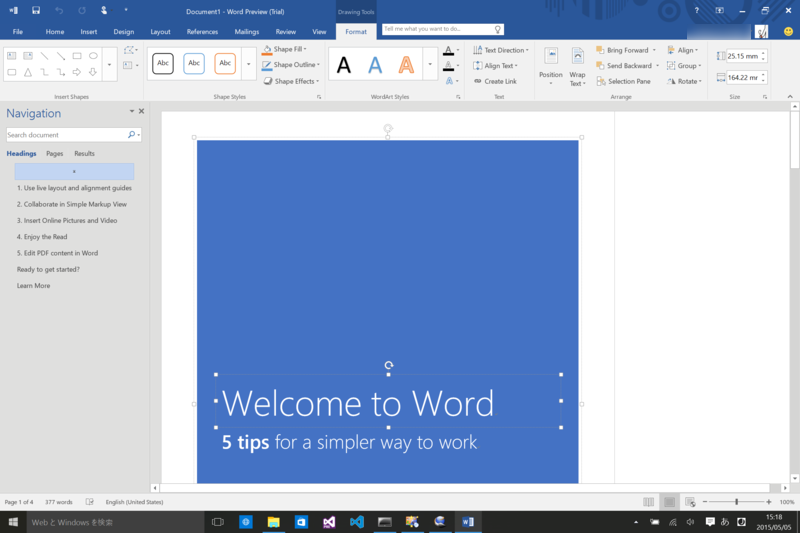Click Send Backward button
The image size is (800, 533).
[x=628, y=66]
